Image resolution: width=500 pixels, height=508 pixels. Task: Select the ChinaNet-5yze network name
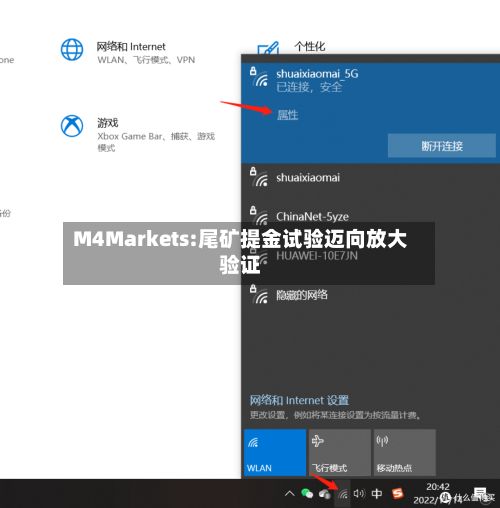(x=312, y=217)
